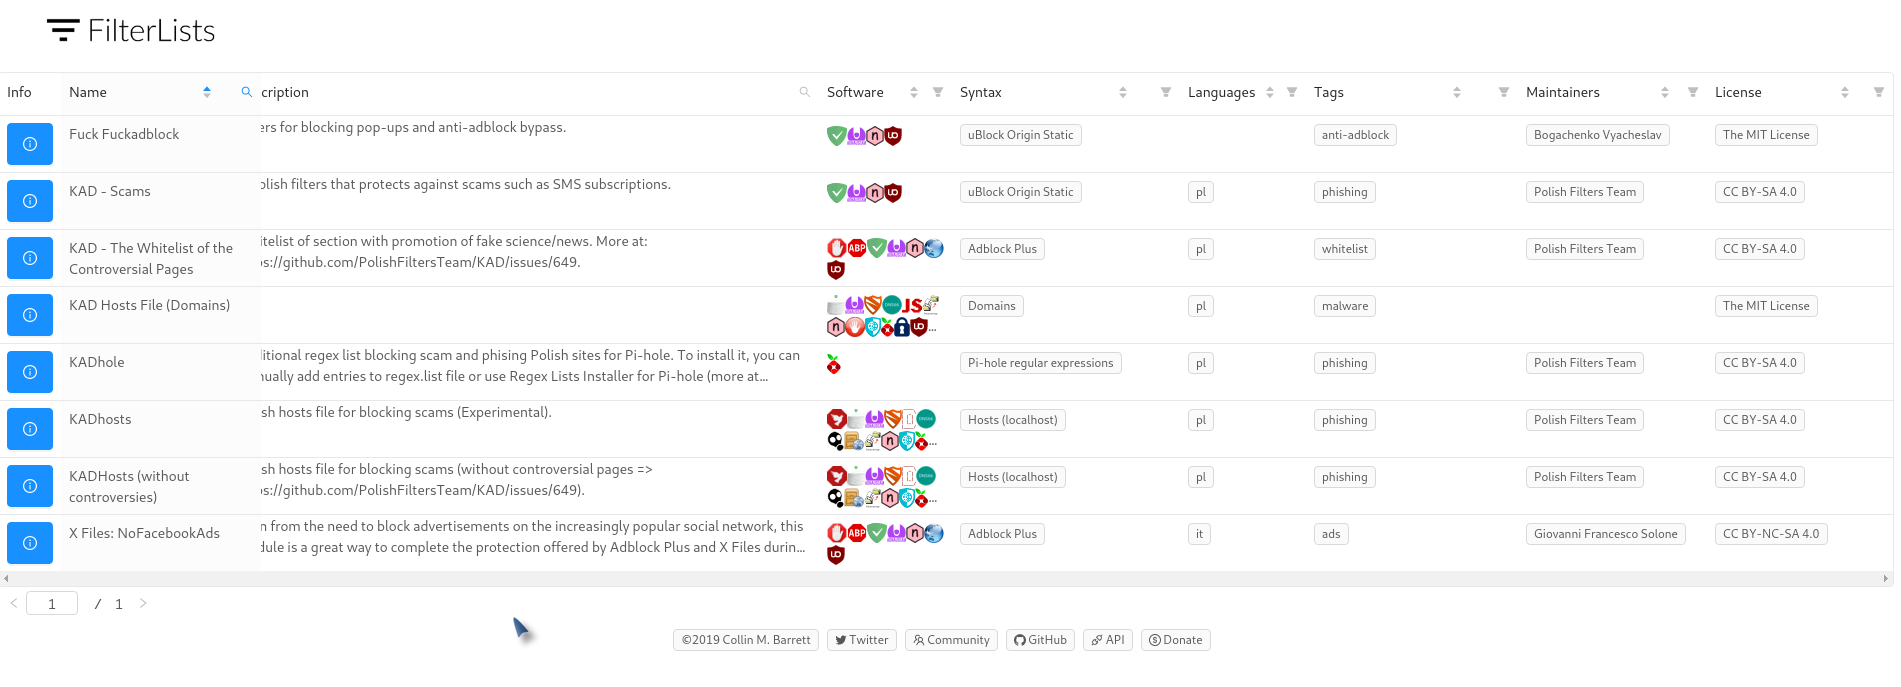Click the FilterLists logo icon
This screenshot has height=687, width=1901.
click(63, 30)
